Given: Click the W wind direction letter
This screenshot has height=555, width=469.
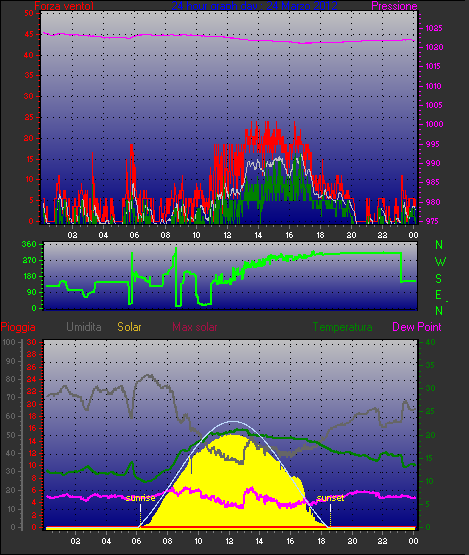Looking at the screenshot, I should click(x=440, y=262).
